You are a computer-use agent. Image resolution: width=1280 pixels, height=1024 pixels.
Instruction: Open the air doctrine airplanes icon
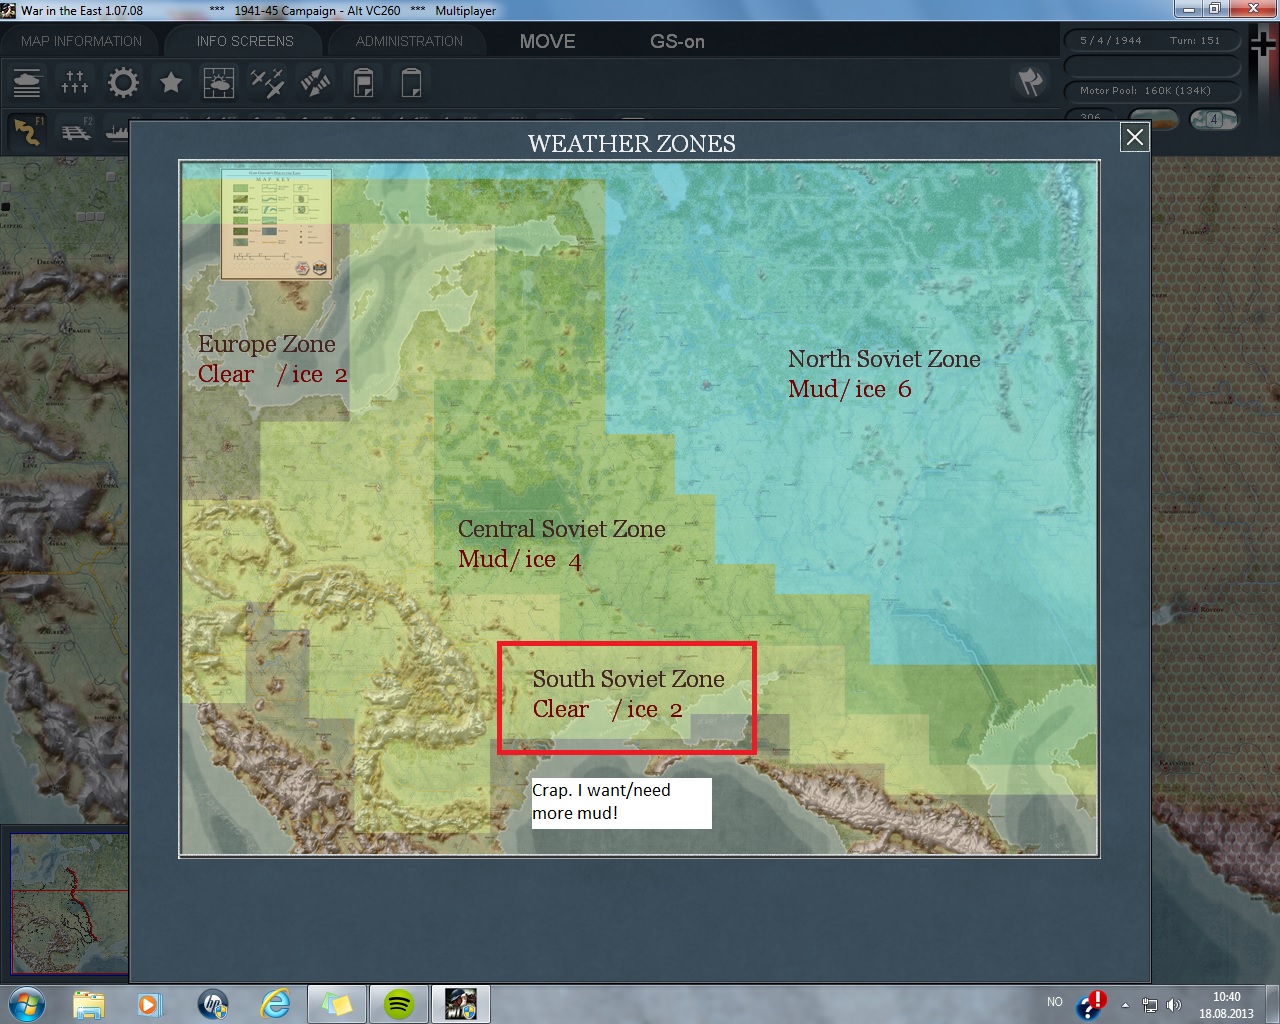tap(267, 82)
